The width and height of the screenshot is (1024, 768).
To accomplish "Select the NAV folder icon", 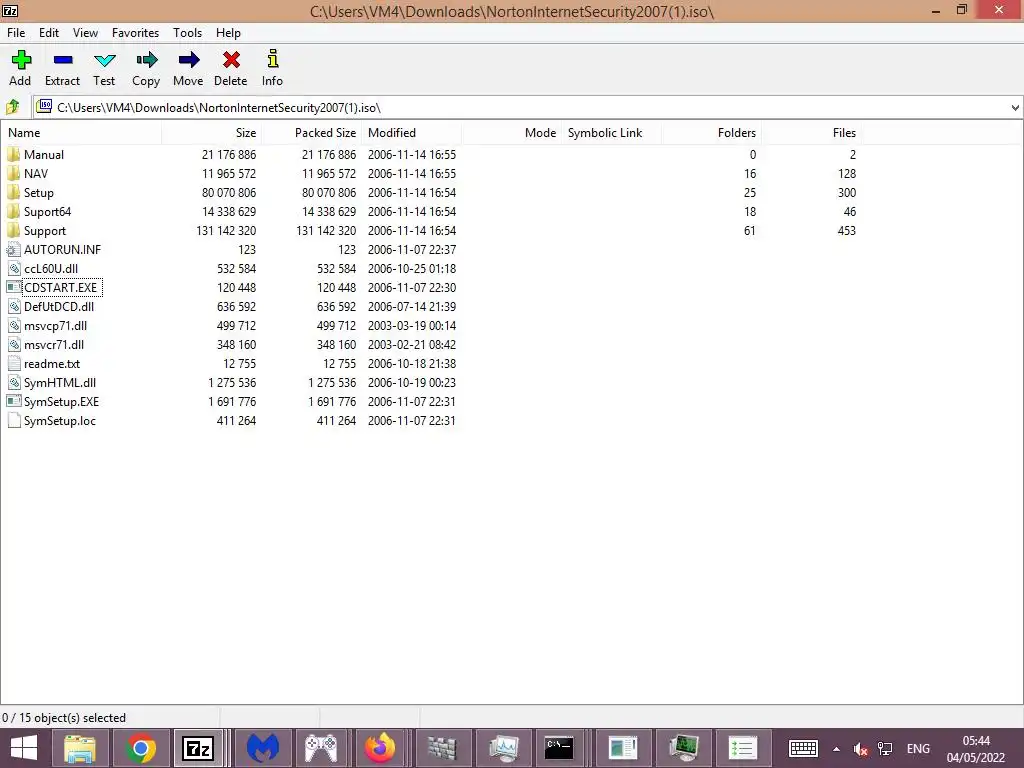I will coord(13,174).
